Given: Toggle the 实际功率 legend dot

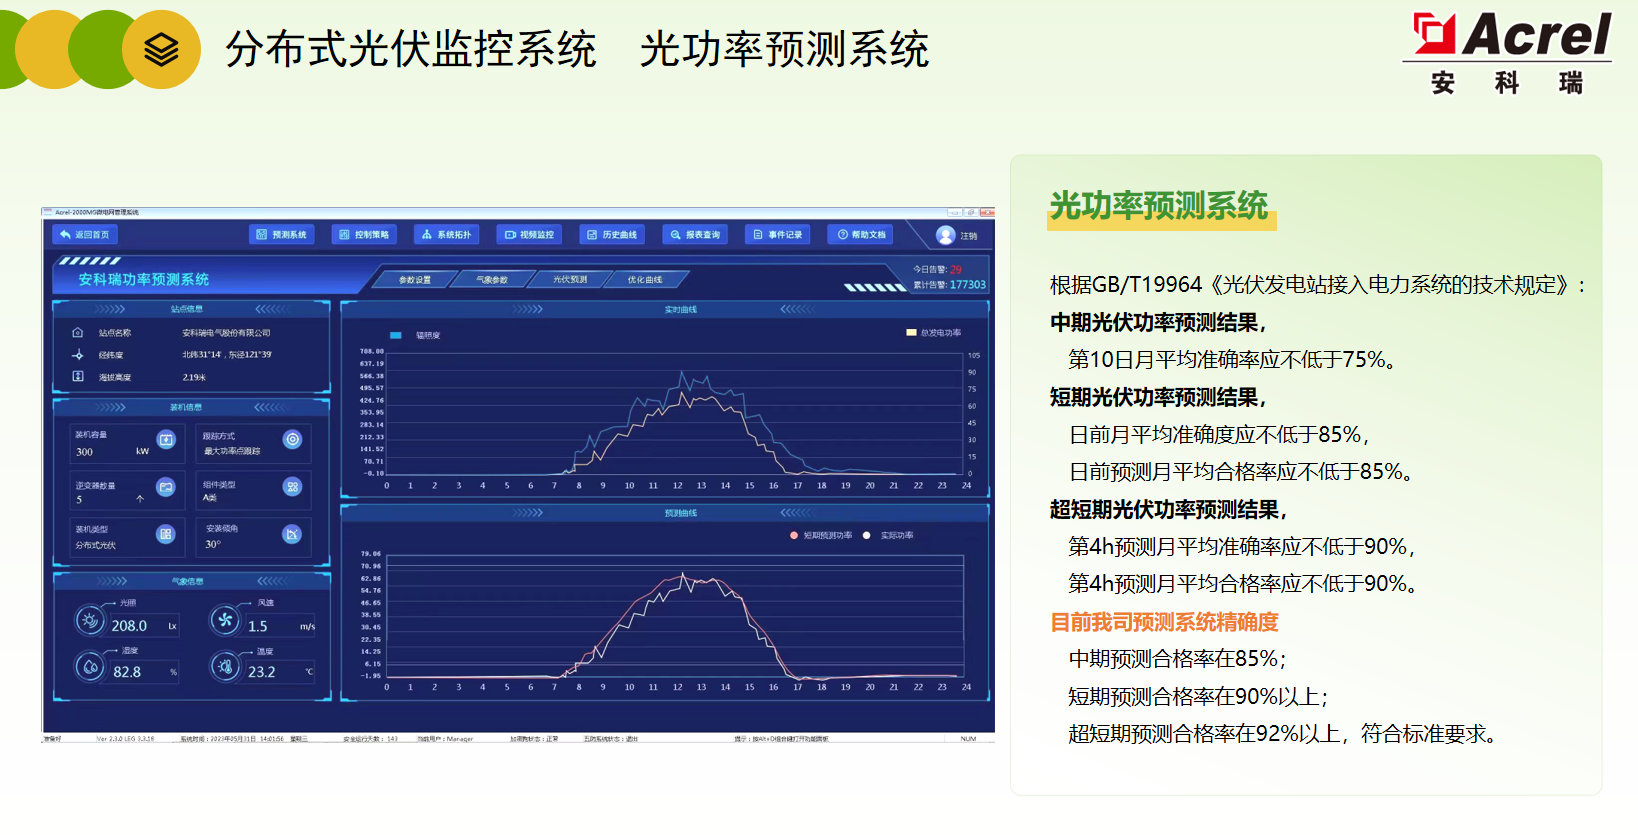Looking at the screenshot, I should [x=867, y=536].
